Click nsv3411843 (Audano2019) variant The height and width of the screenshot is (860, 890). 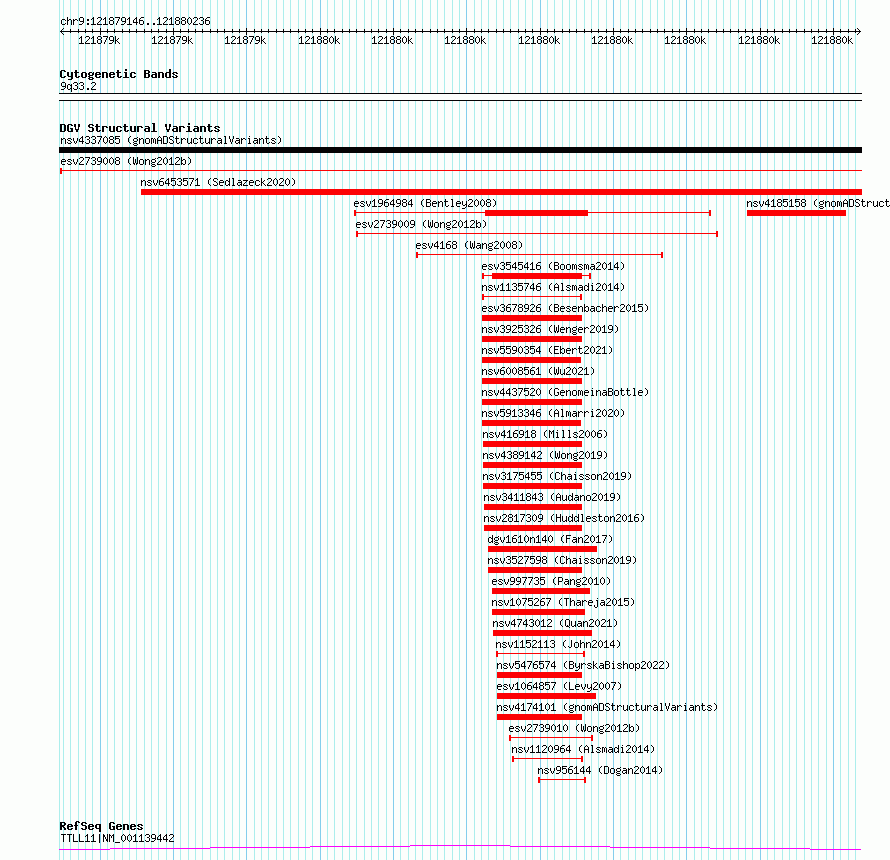point(552,497)
